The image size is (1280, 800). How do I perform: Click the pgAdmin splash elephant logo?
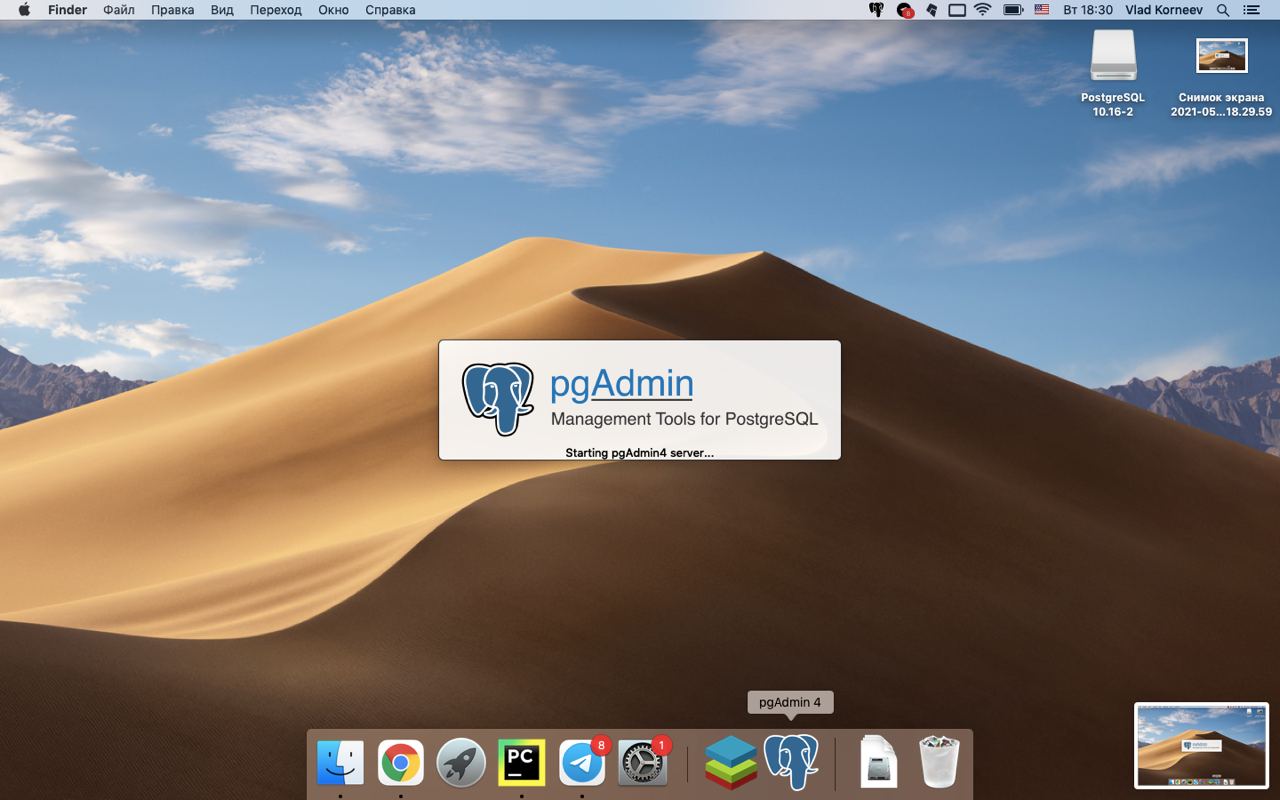click(498, 398)
